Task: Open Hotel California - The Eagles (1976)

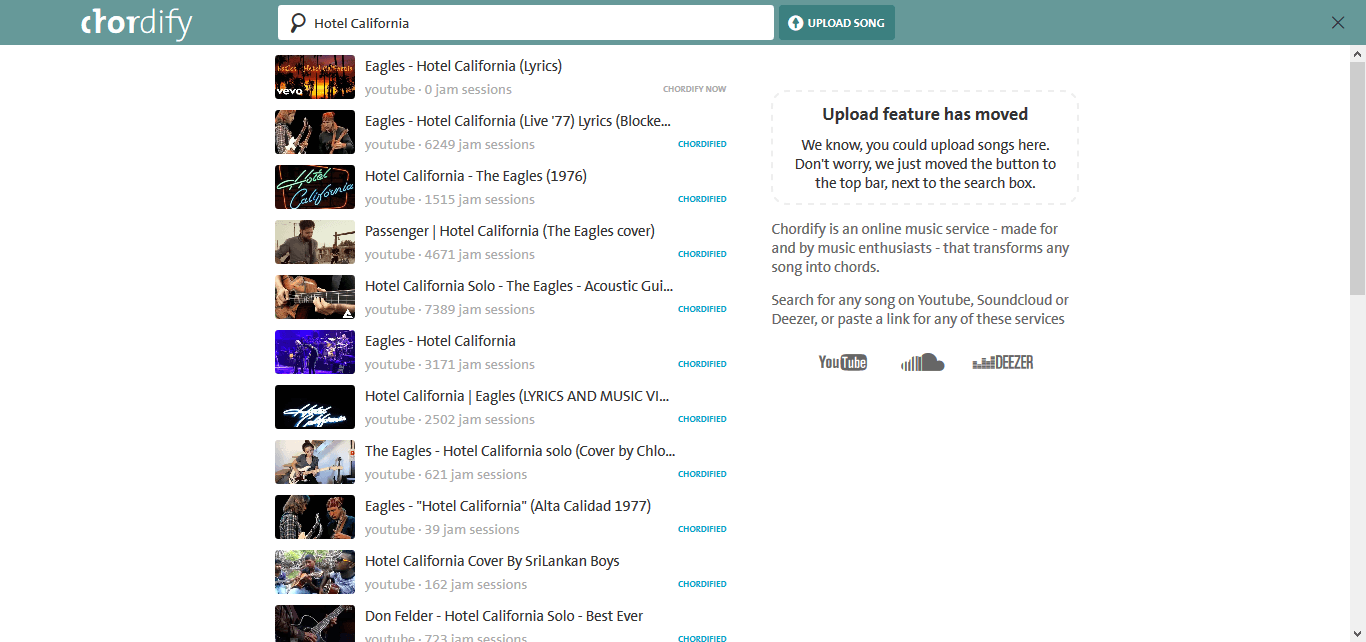Action: (x=476, y=176)
